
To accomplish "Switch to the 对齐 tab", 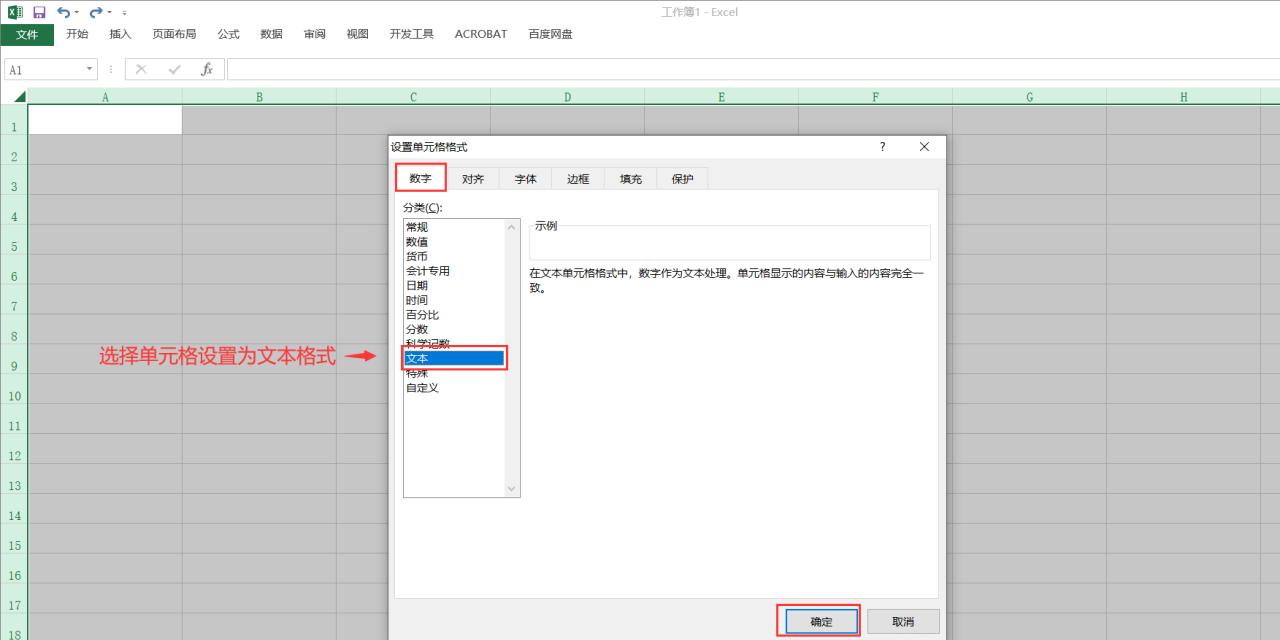I will (x=473, y=179).
